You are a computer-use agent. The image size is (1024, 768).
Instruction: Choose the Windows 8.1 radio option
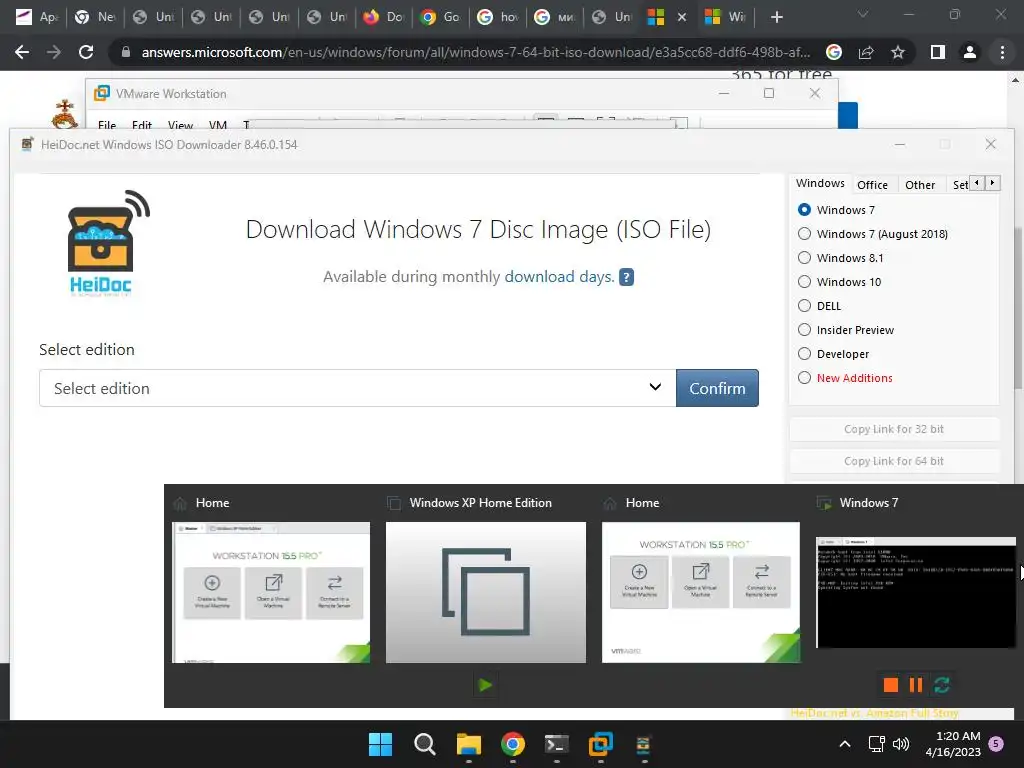[805, 258]
